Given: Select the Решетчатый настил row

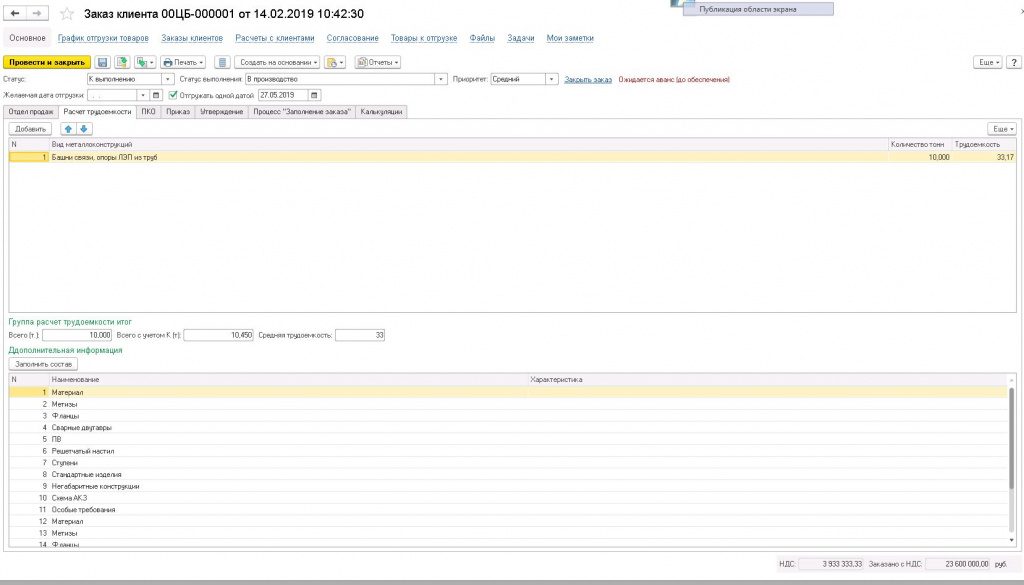Looking at the screenshot, I should [x=508, y=451].
